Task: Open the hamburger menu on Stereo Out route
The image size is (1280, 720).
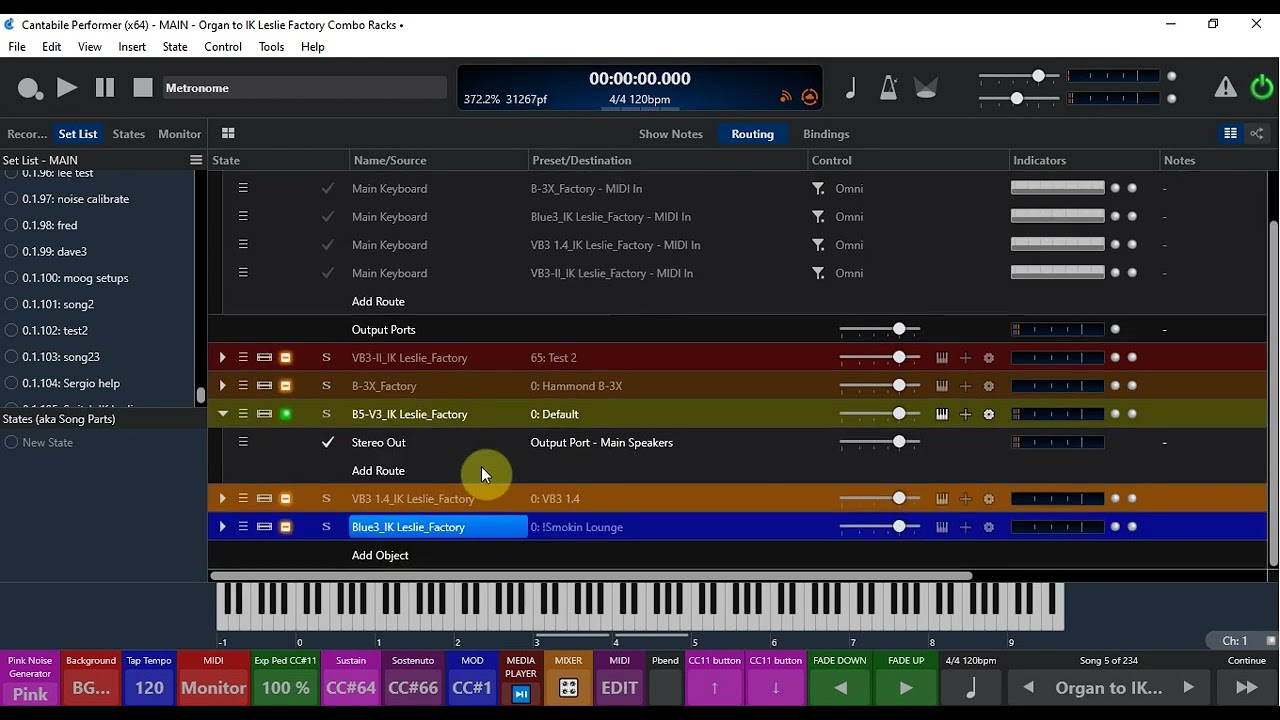Action: coord(243,442)
